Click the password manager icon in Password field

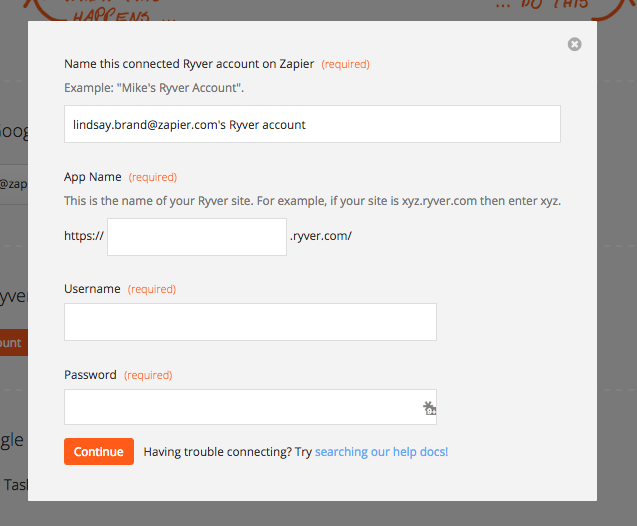(429, 408)
